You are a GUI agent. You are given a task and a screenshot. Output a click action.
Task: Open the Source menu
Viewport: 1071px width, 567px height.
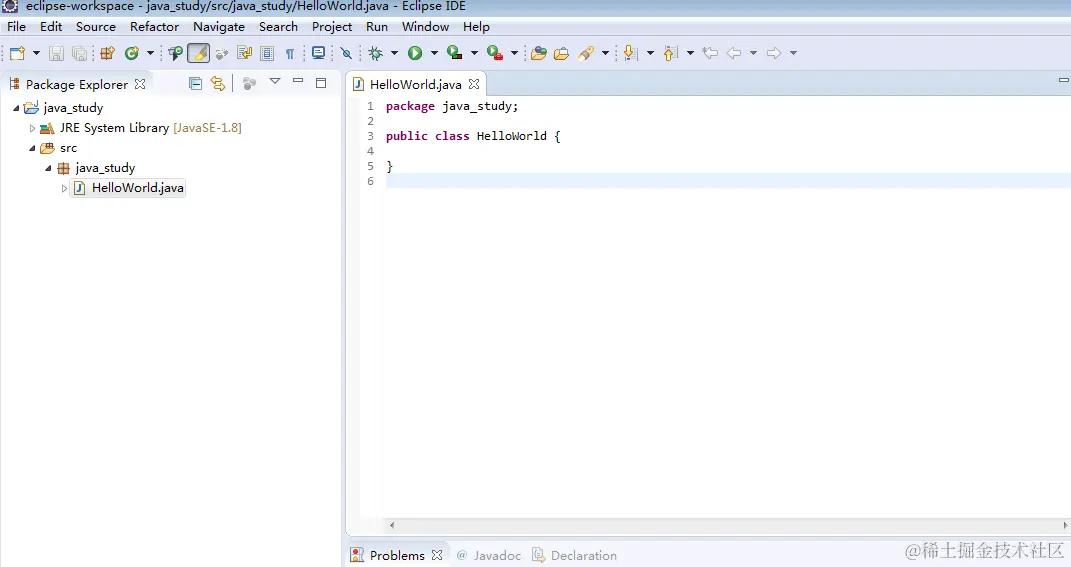(x=96, y=27)
